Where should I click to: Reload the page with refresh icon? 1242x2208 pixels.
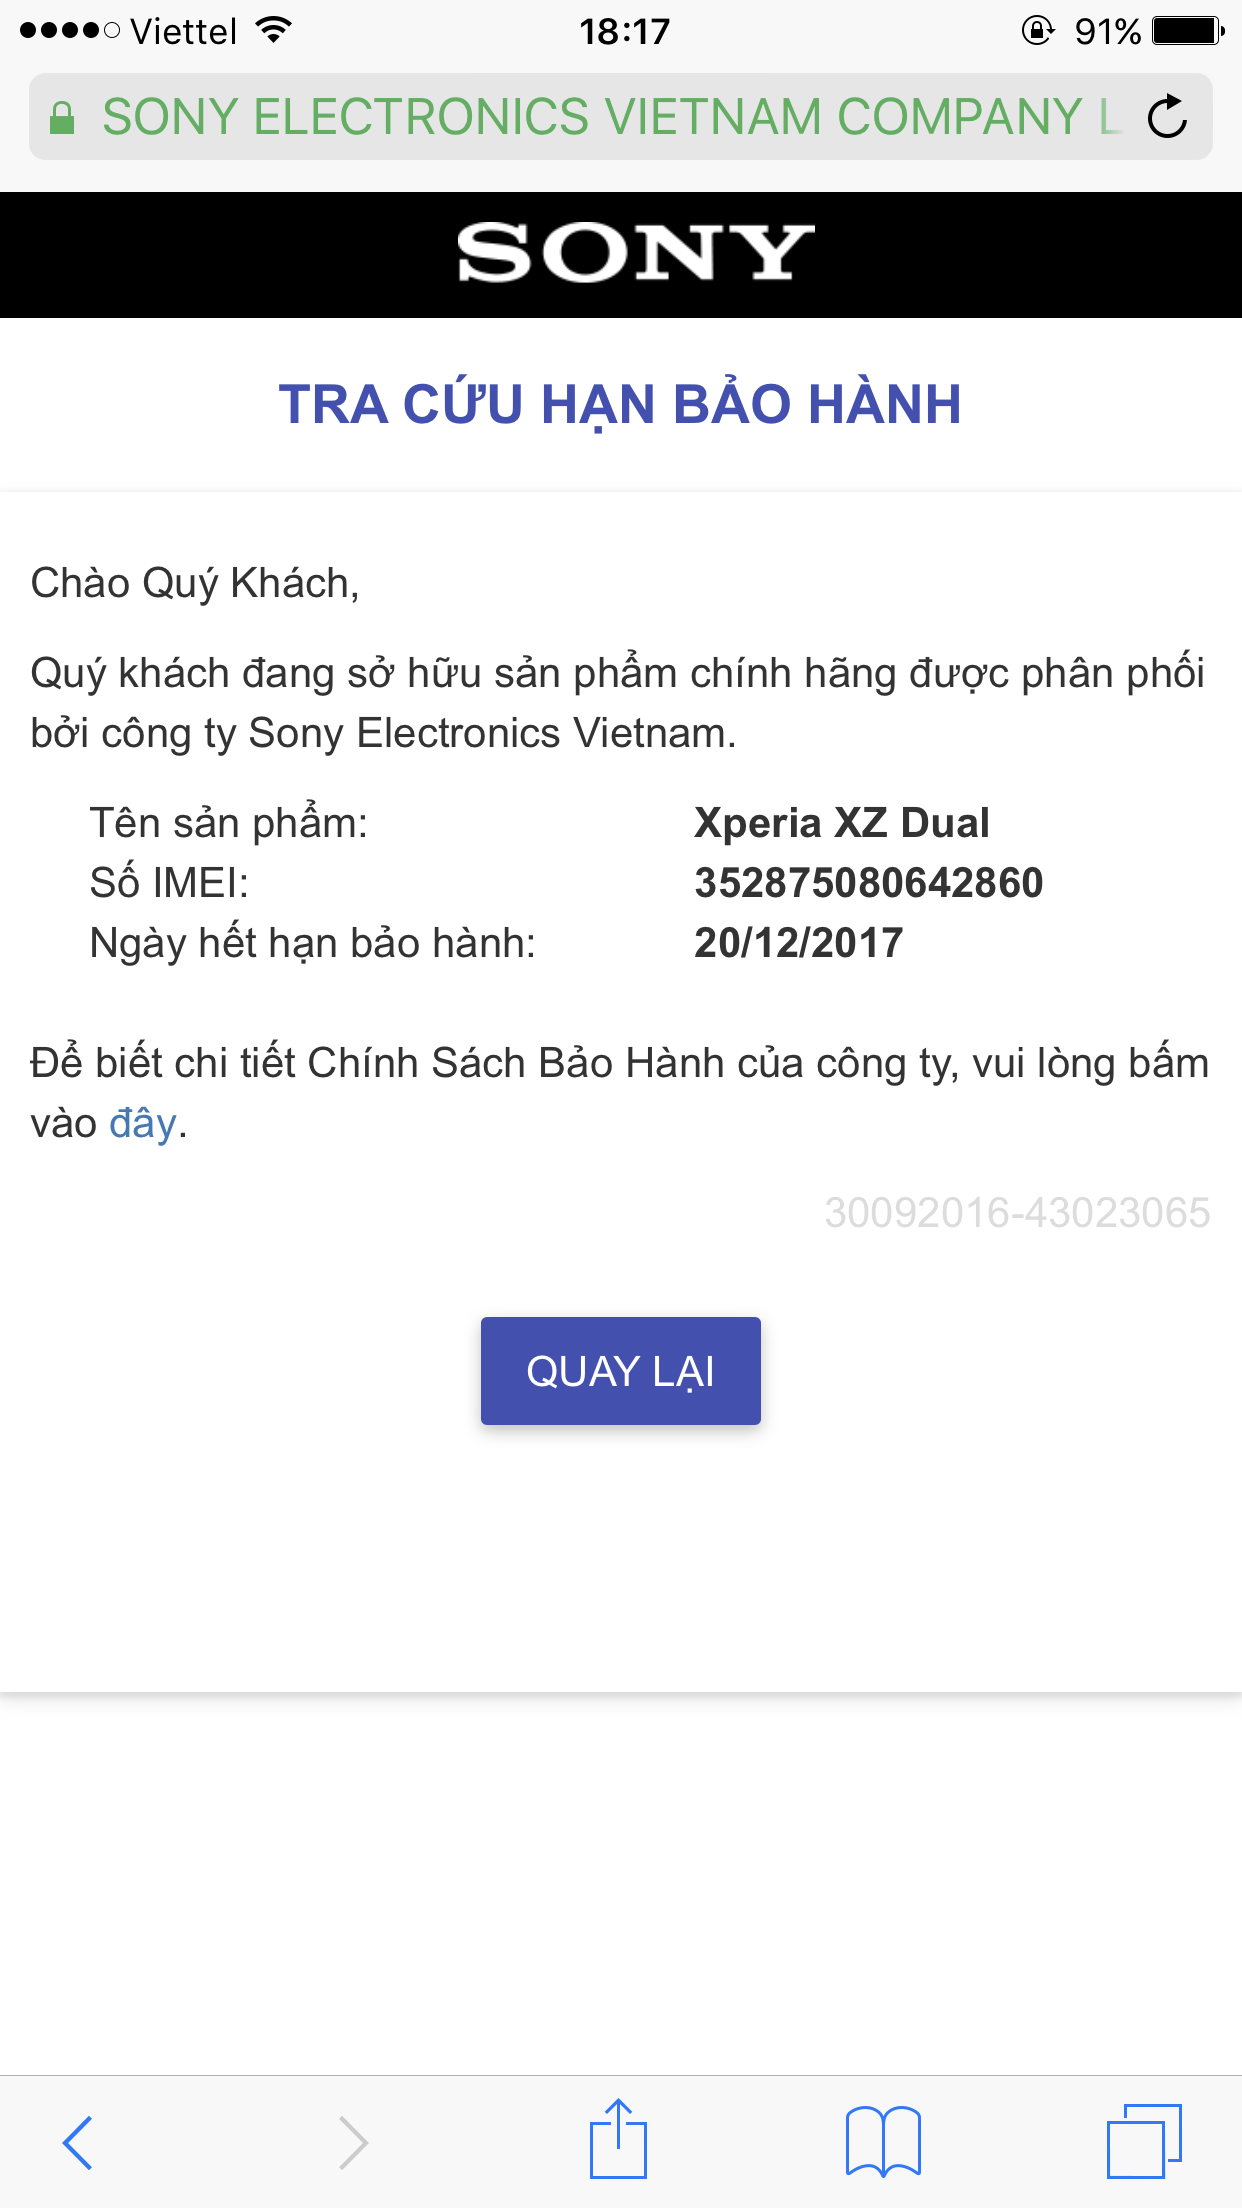point(1167,117)
